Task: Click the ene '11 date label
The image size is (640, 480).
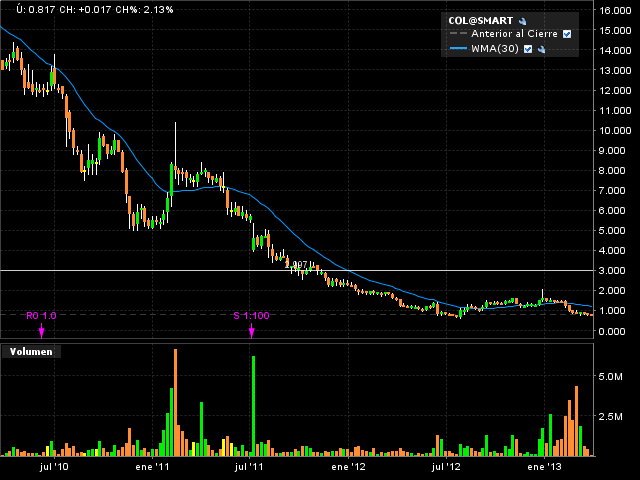Action: pyautogui.click(x=152, y=467)
